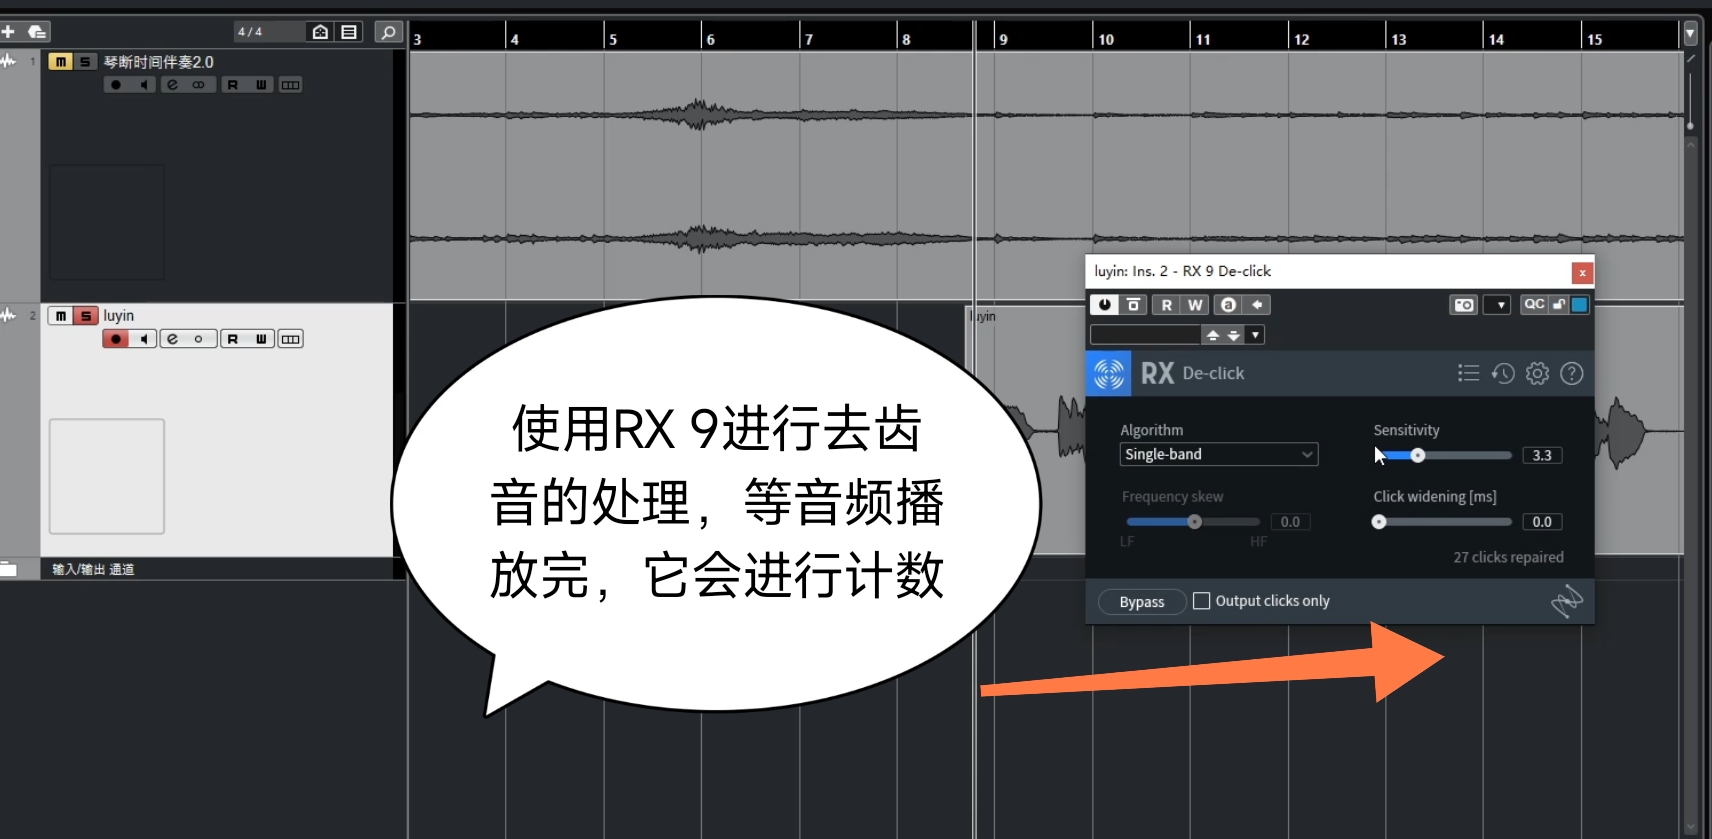Click the lanes icon on 琴断时间伴奏2.0 track
The height and width of the screenshot is (839, 1712).
(291, 85)
